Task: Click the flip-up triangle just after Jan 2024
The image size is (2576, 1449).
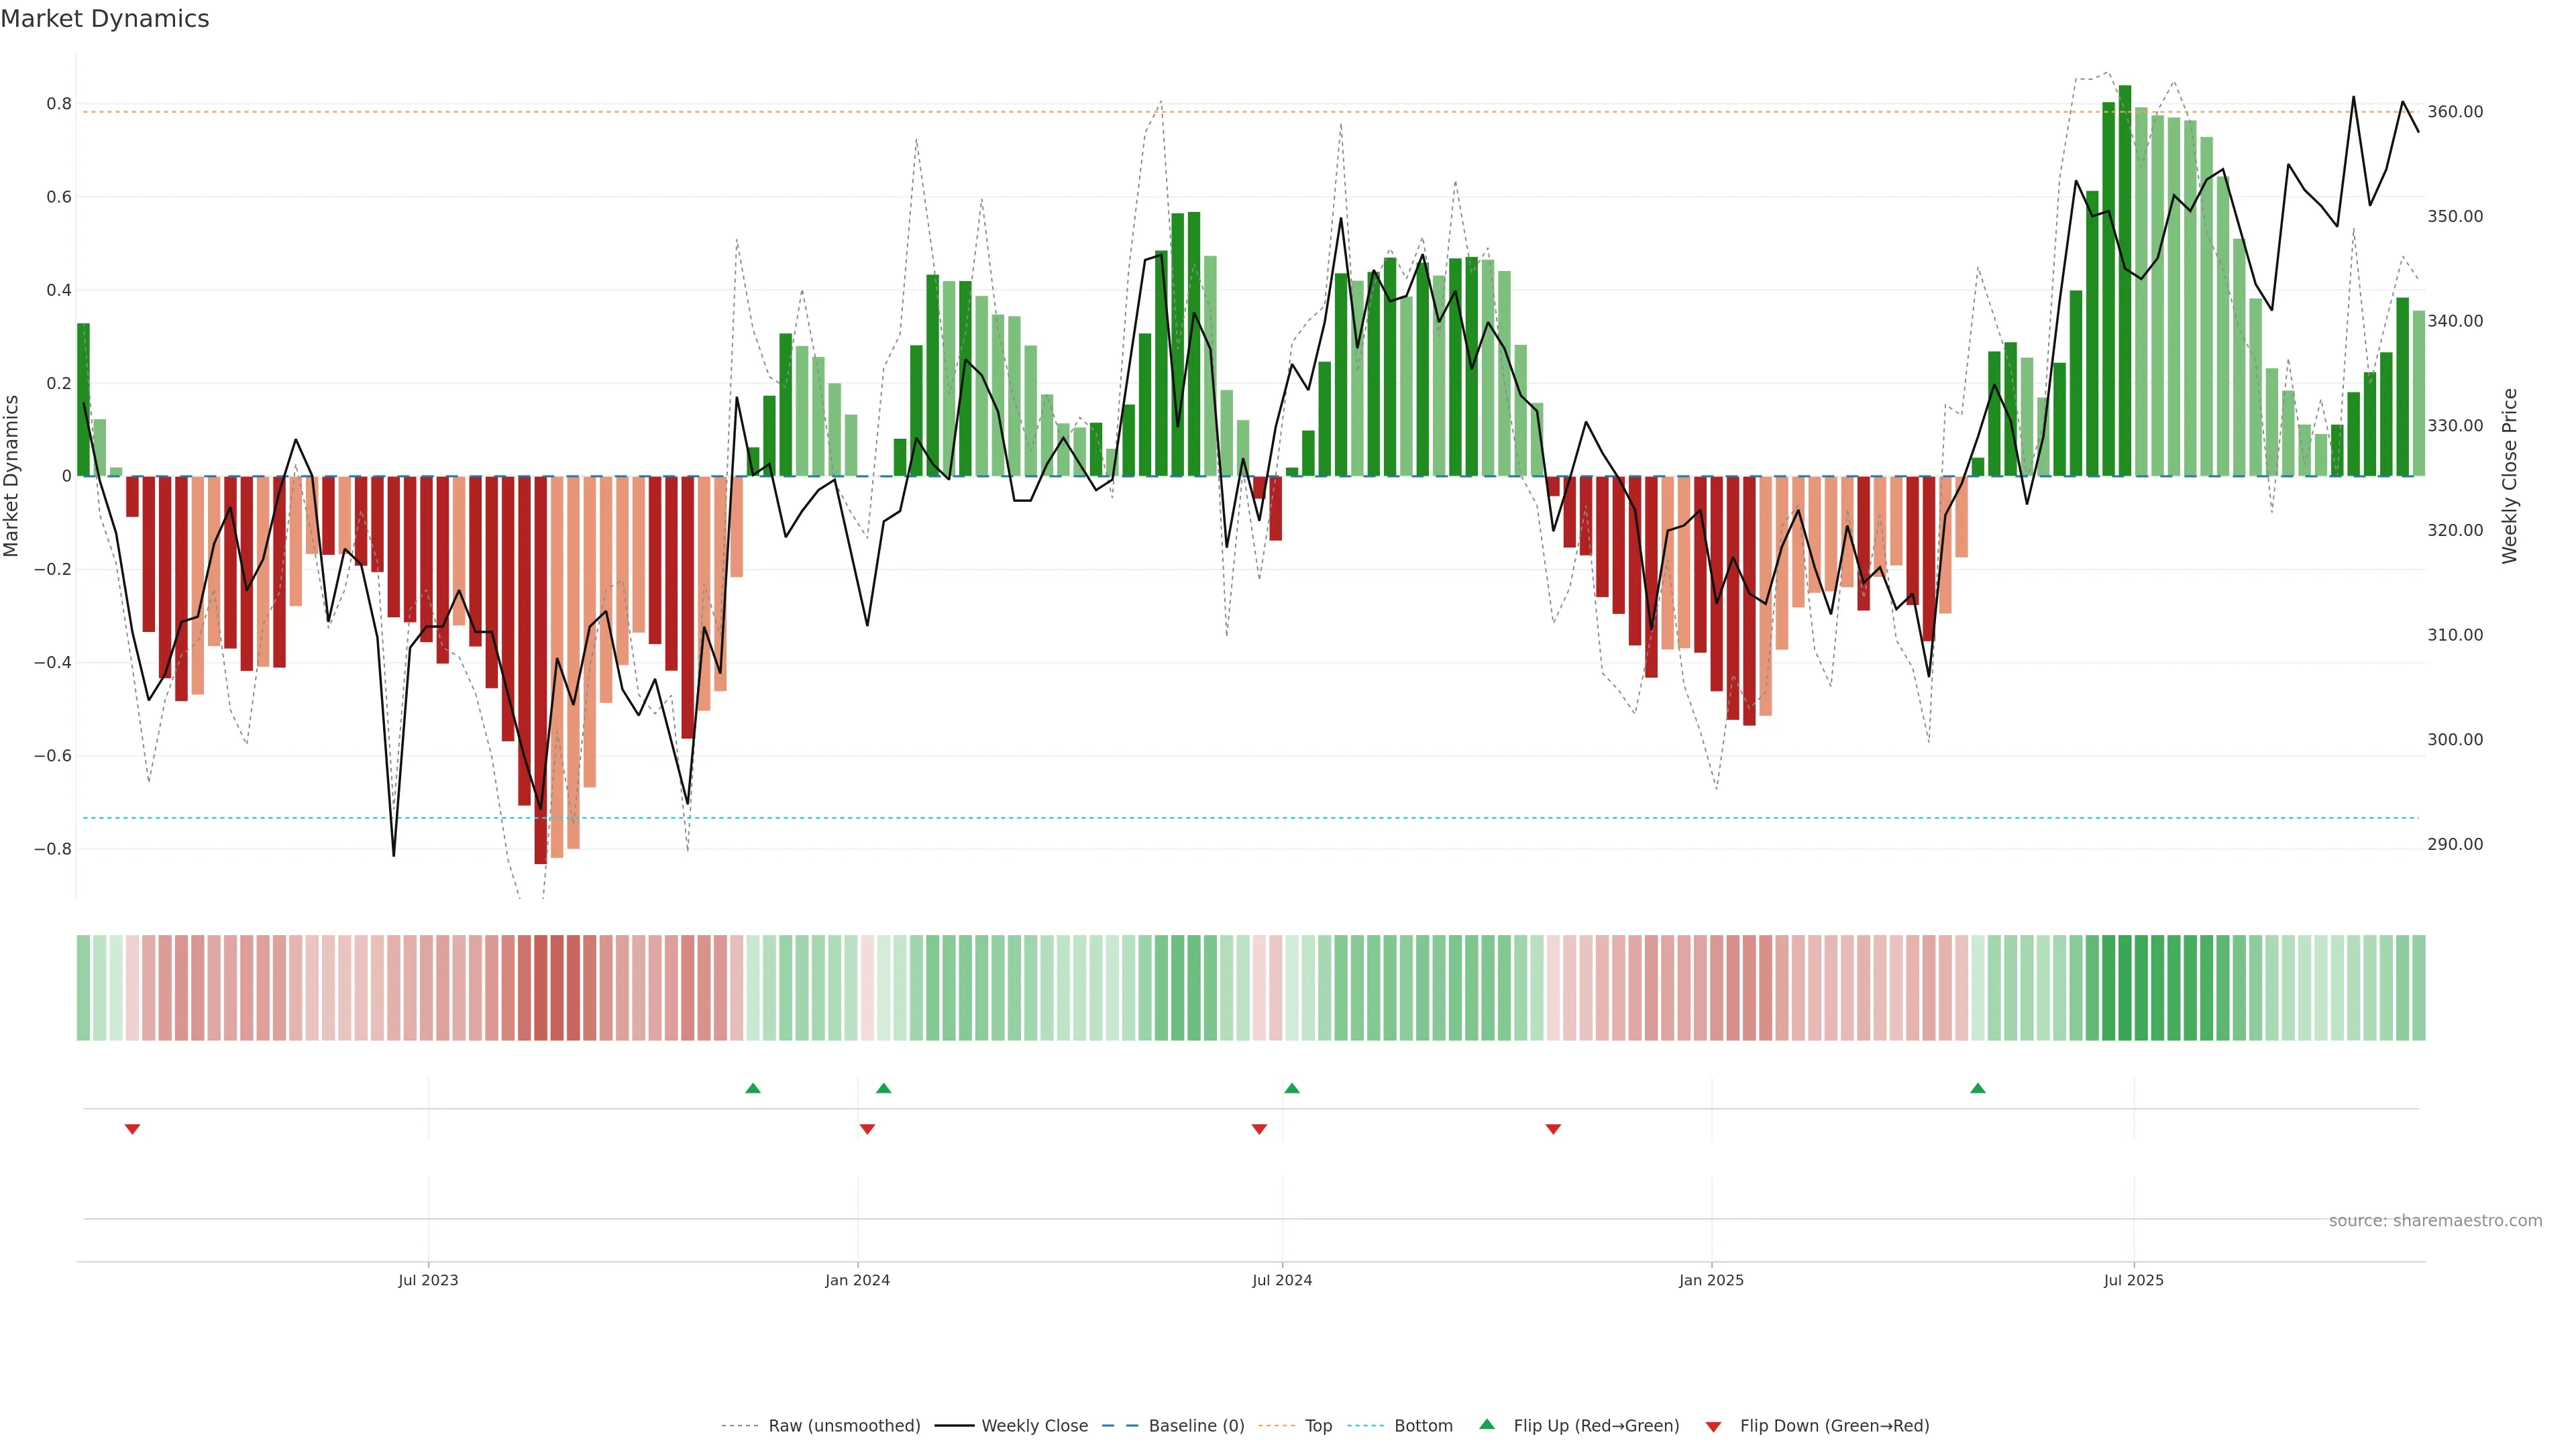Action: (883, 1088)
